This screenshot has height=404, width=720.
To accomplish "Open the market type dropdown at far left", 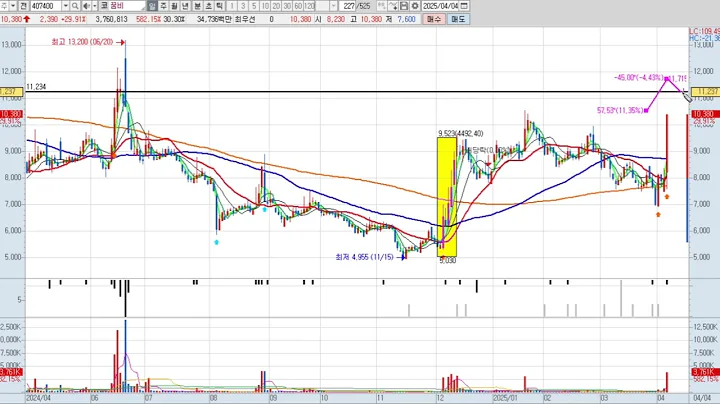I will (x=13, y=6).
